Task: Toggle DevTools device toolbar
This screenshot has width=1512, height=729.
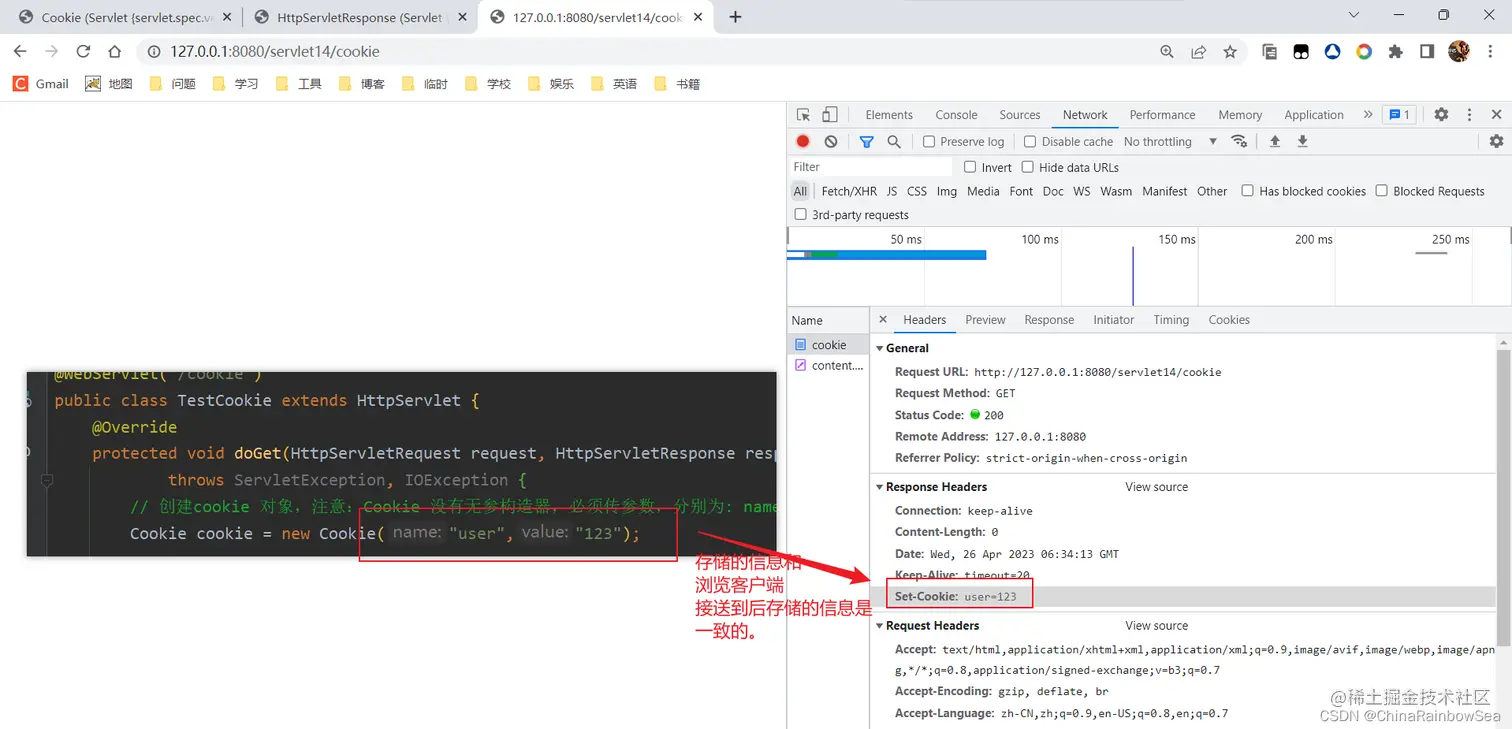Action: click(830, 115)
